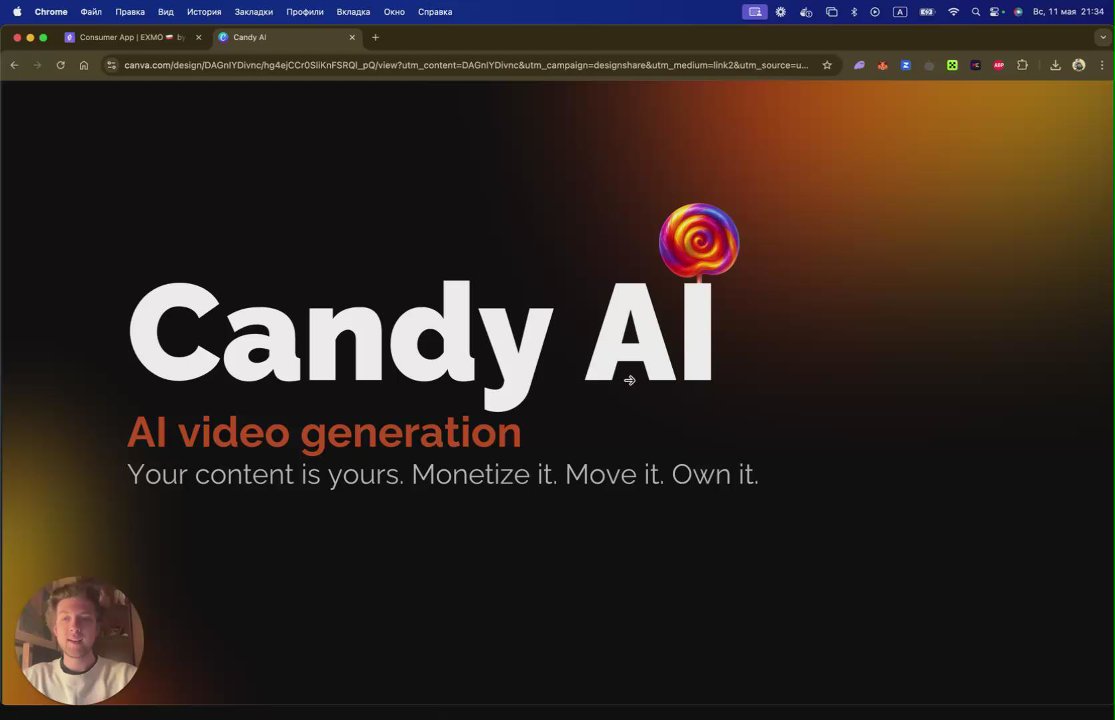This screenshot has height=720, width=1115.
Task: Open date and time Вс, 11 мая
Action: coord(1068,11)
